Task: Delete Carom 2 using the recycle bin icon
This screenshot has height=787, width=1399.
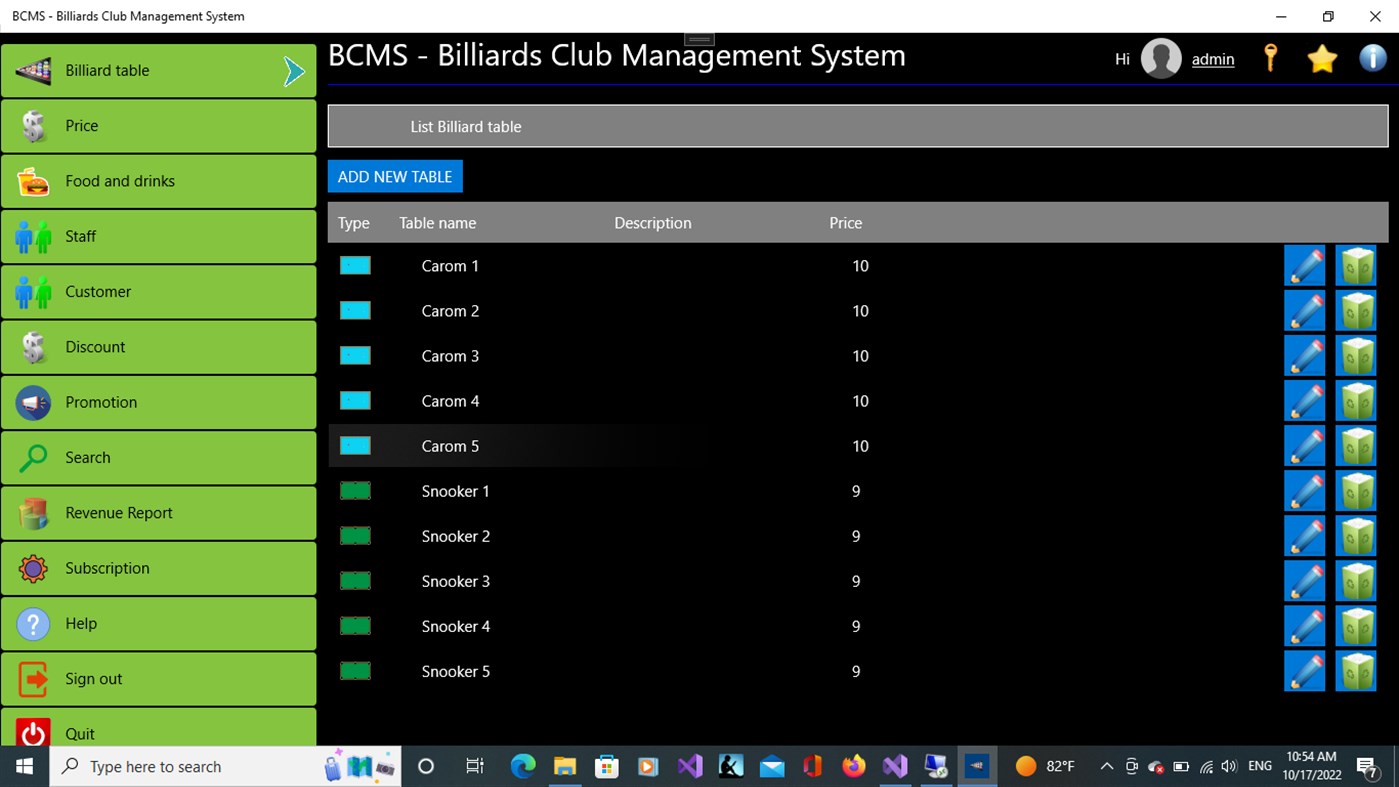Action: (x=1356, y=310)
